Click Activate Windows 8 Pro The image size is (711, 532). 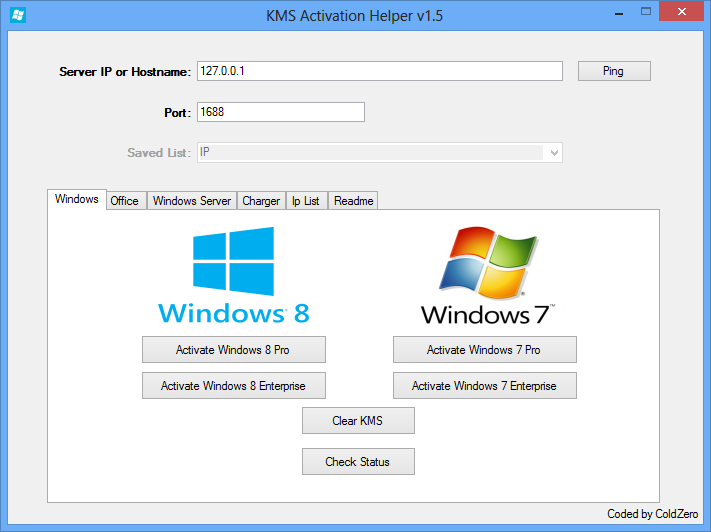pos(234,350)
